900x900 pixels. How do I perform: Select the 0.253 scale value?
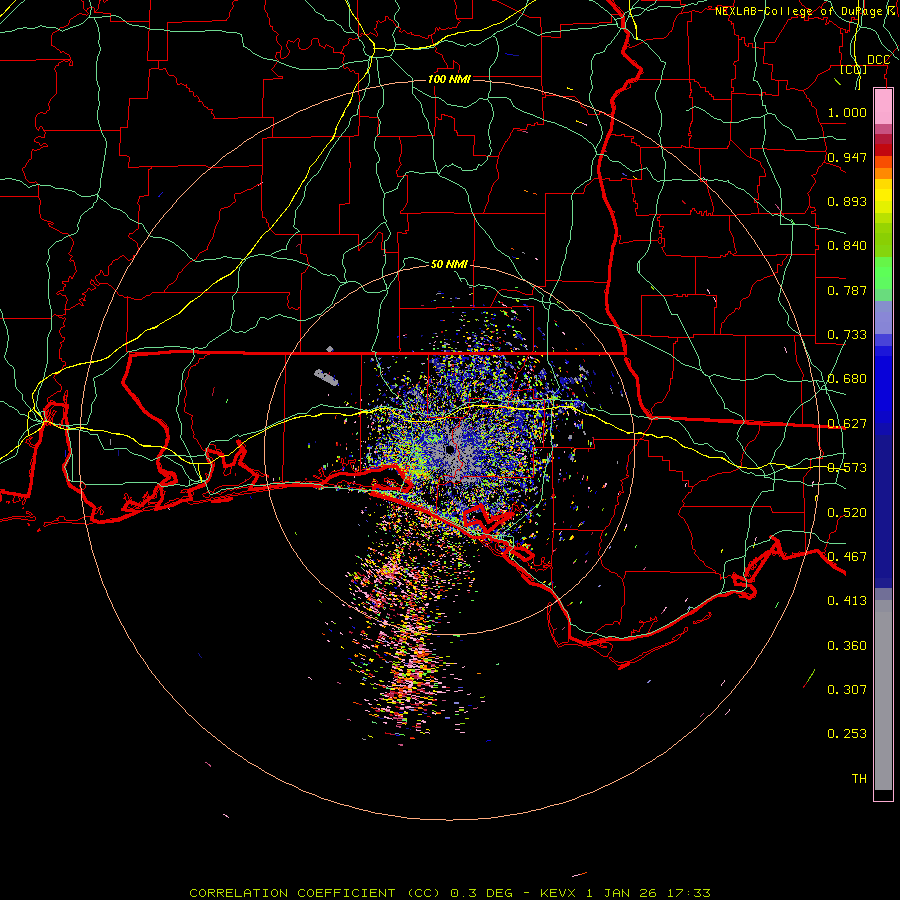[x=847, y=734]
